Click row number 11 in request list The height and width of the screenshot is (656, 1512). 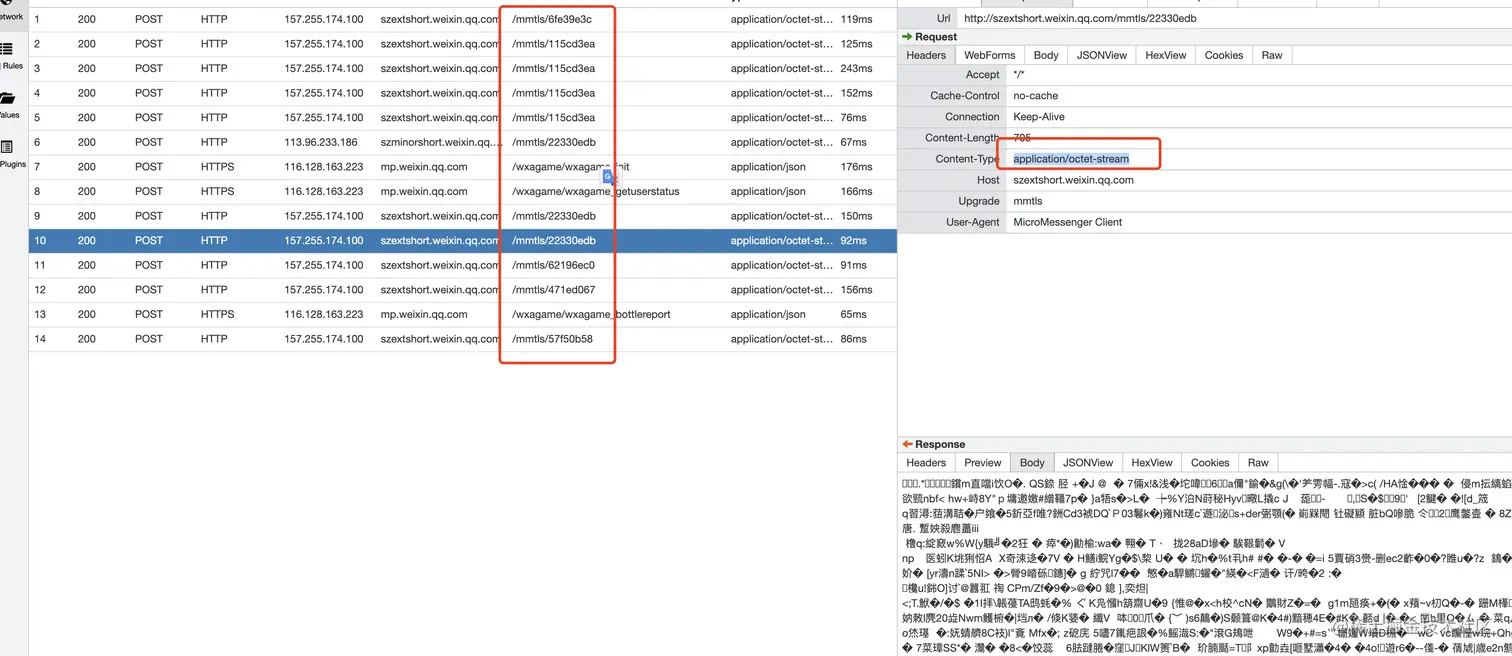pos(38,265)
